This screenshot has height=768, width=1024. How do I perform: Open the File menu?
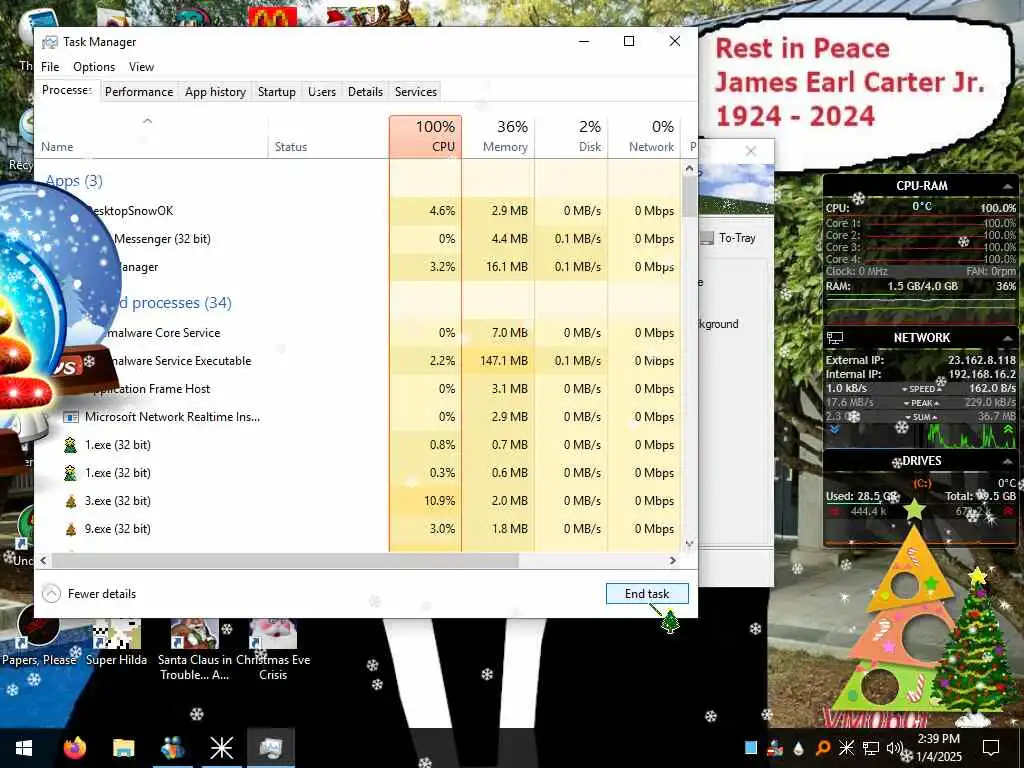50,67
